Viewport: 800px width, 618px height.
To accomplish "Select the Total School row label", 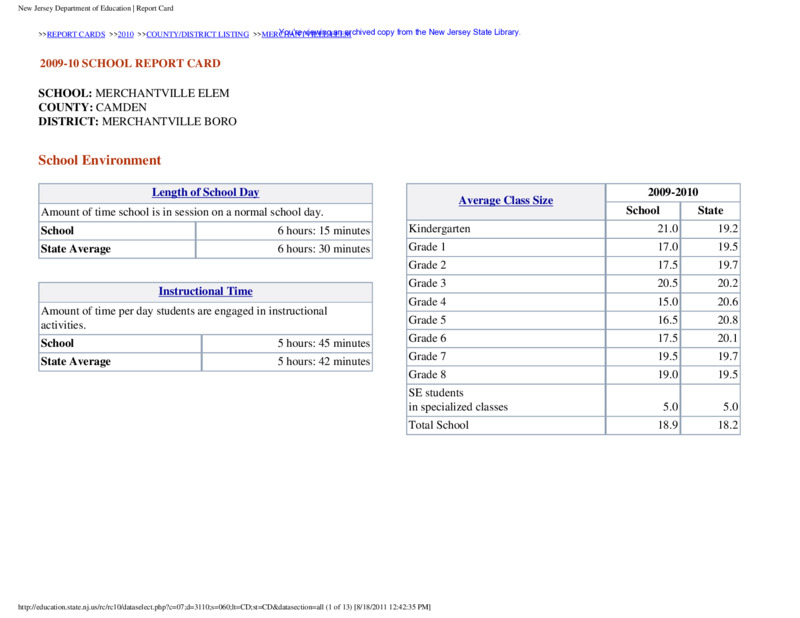I will pyautogui.click(x=438, y=425).
